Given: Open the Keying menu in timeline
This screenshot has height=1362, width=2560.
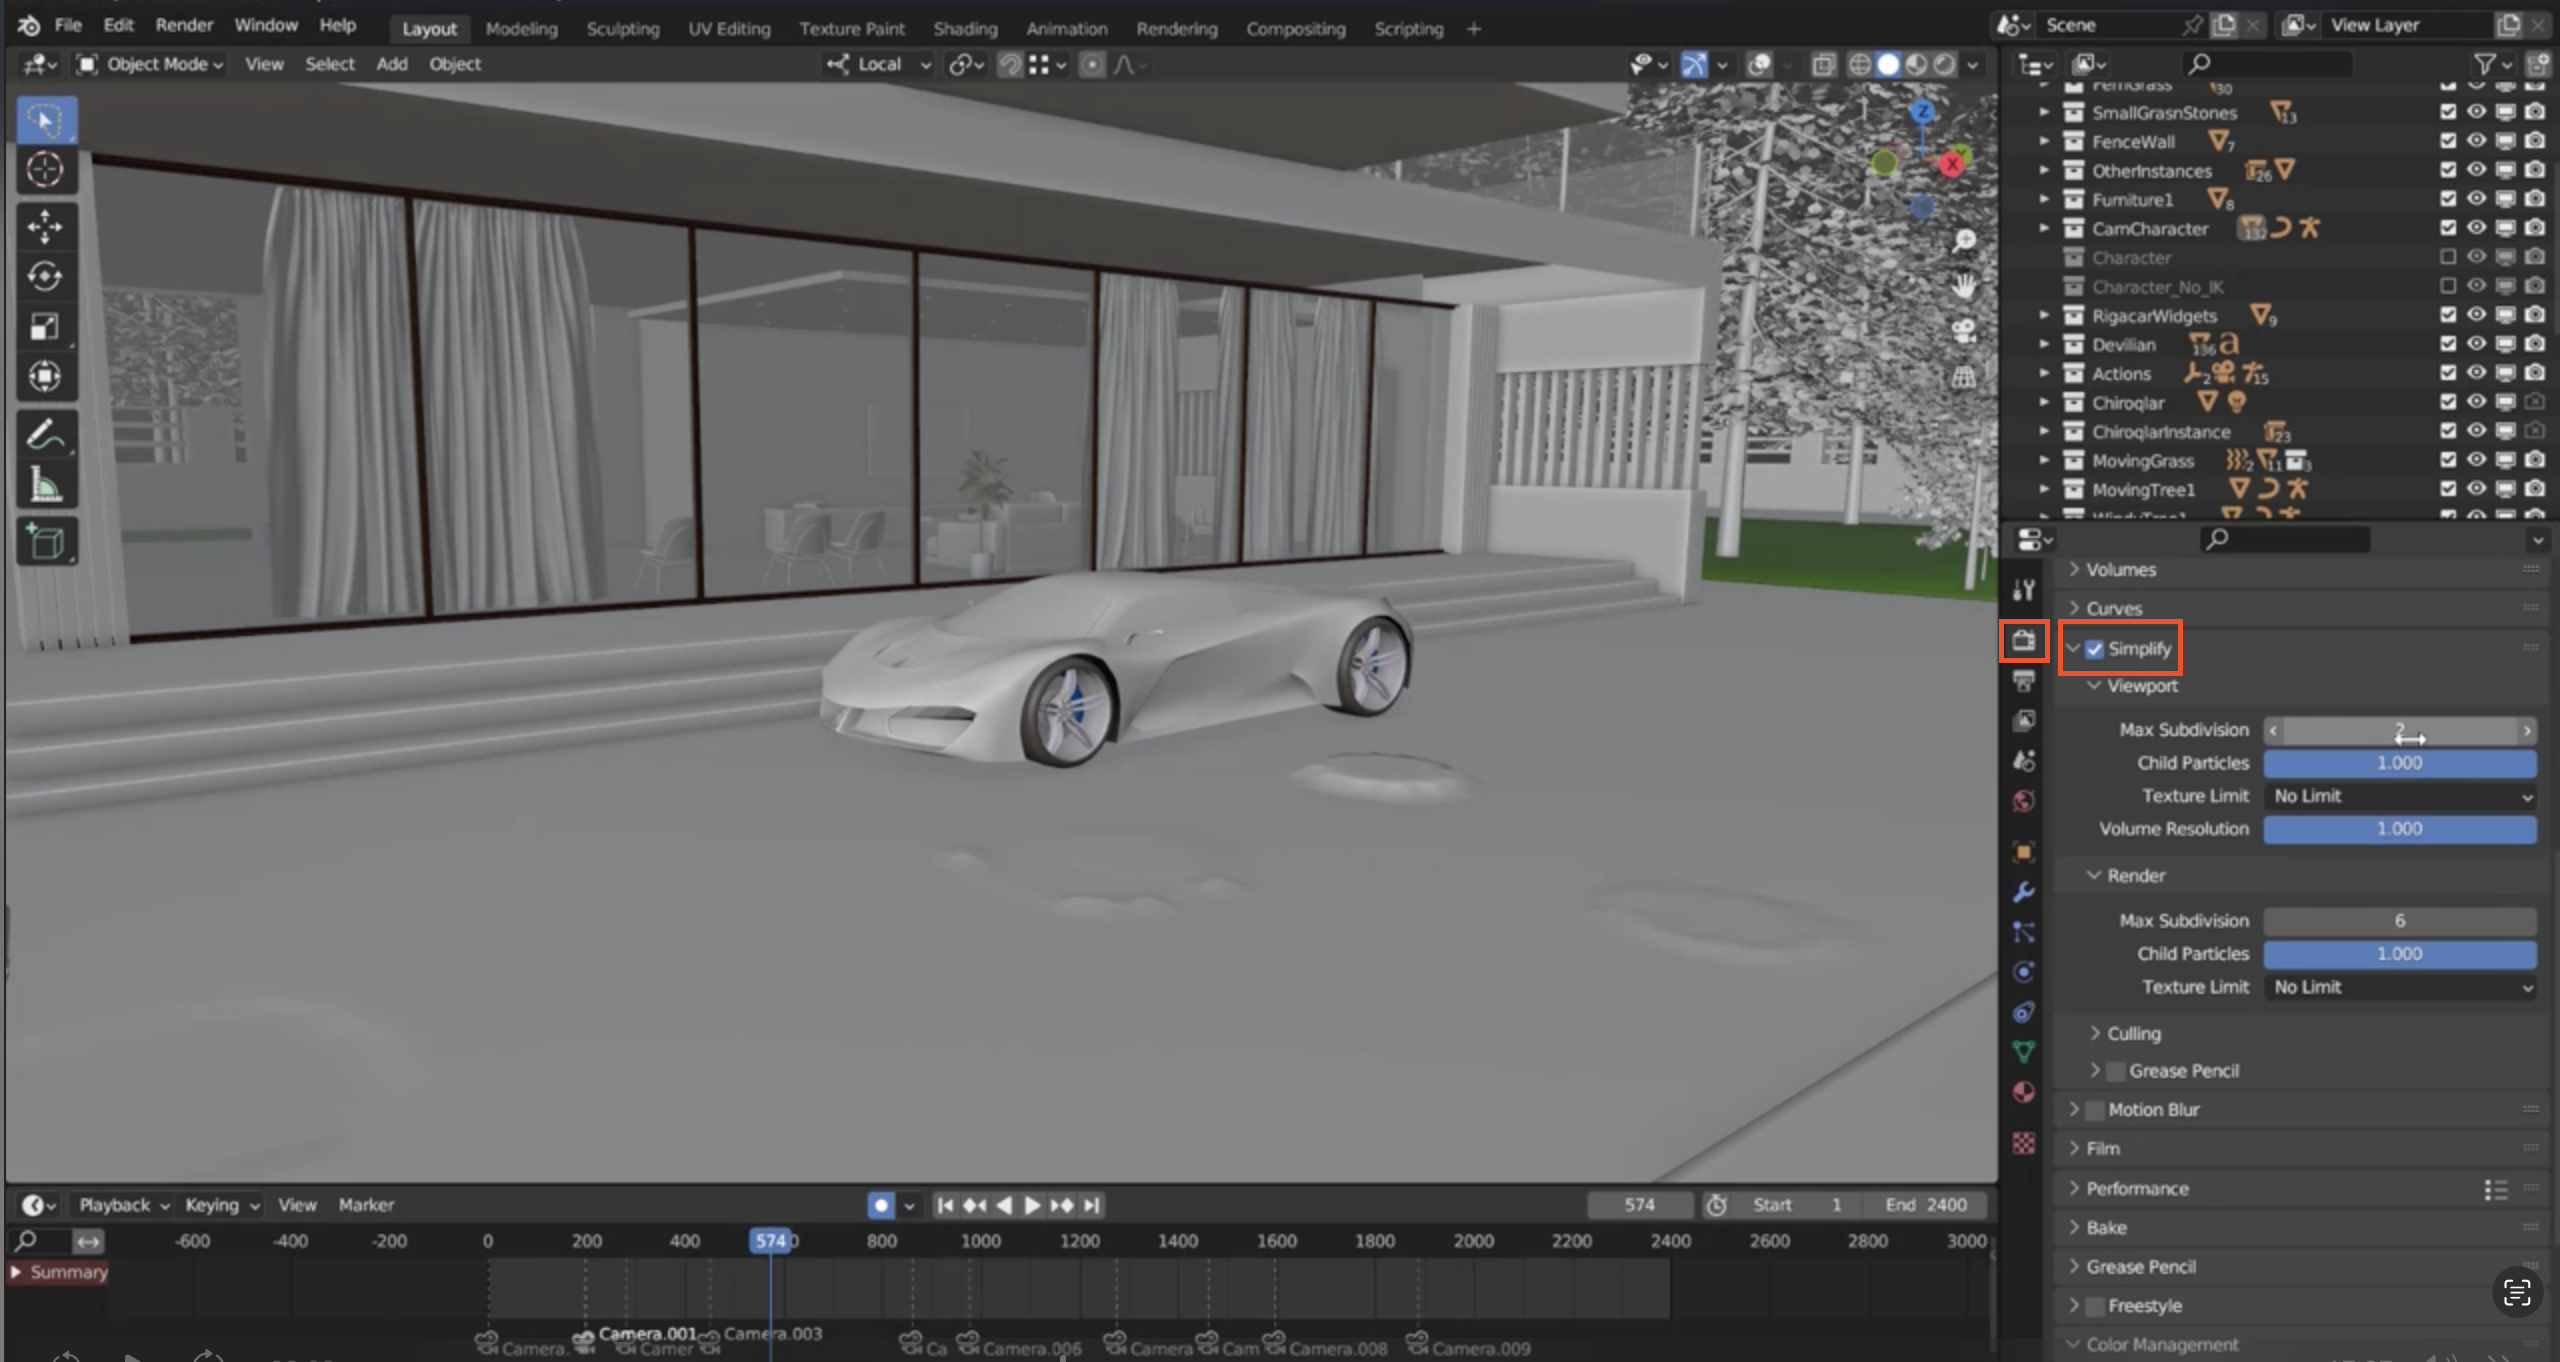Looking at the screenshot, I should tap(220, 1205).
